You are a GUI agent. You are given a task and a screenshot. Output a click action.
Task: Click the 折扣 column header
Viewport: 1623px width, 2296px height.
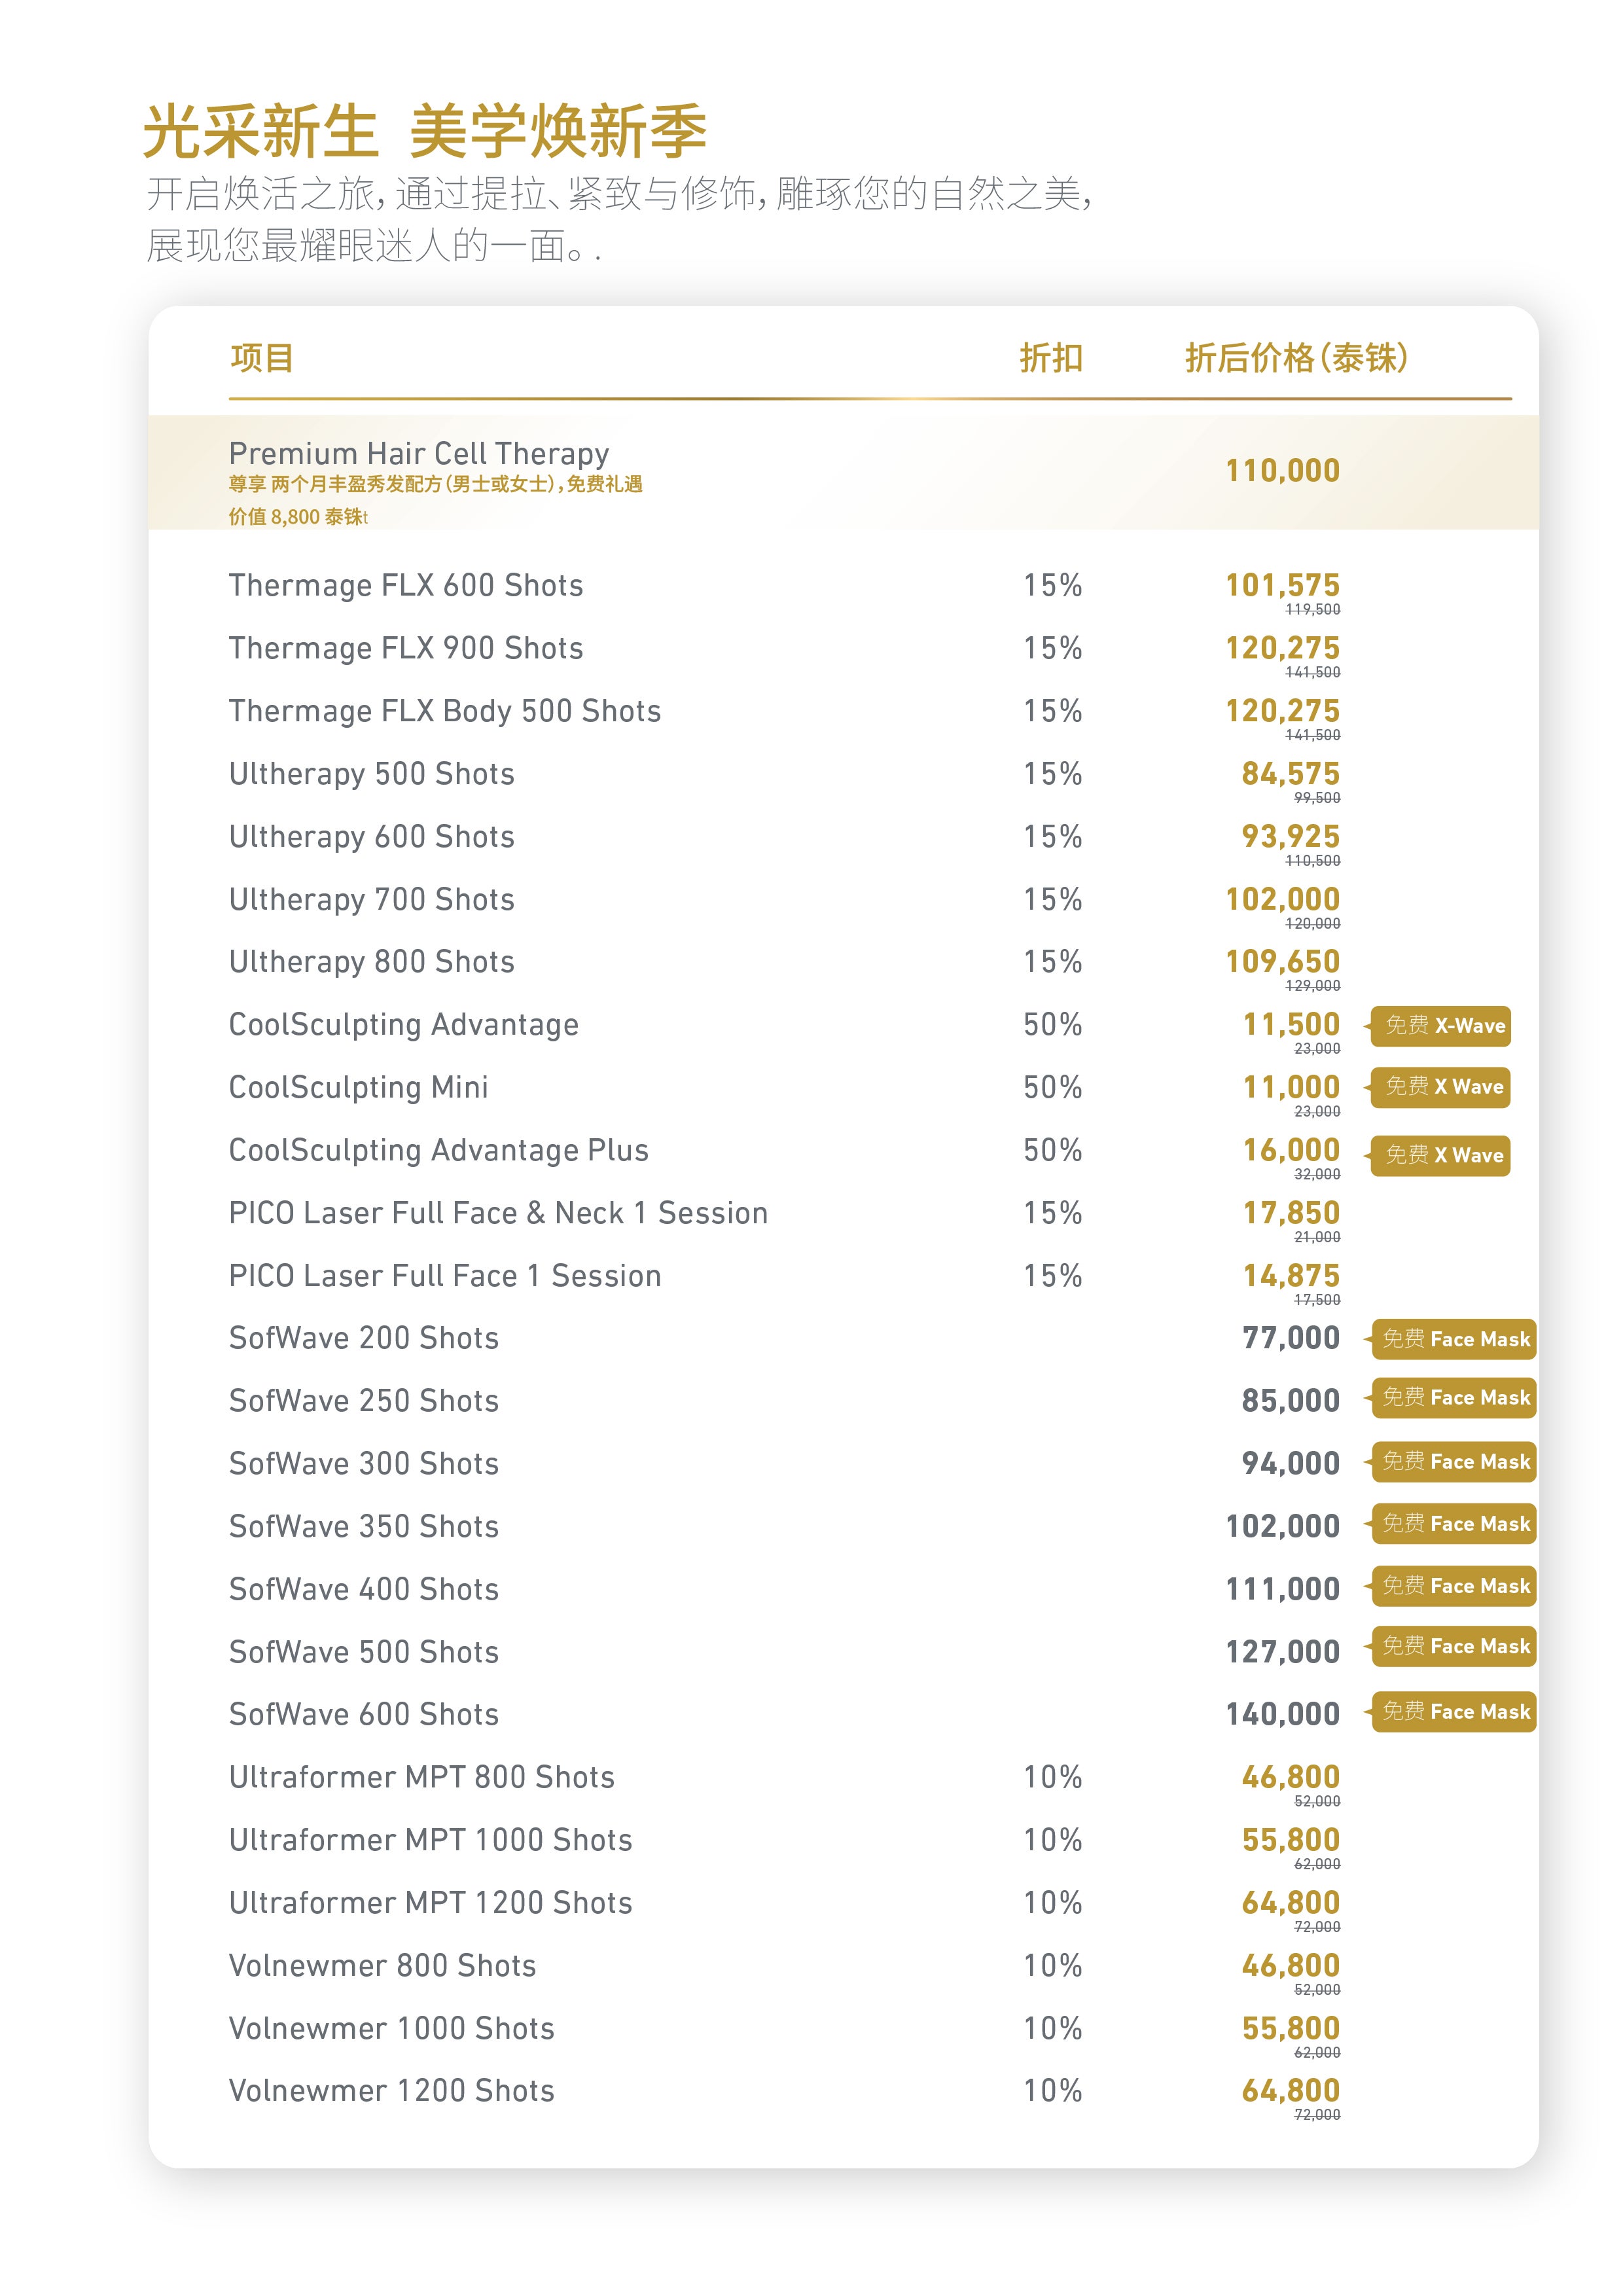1051,358
